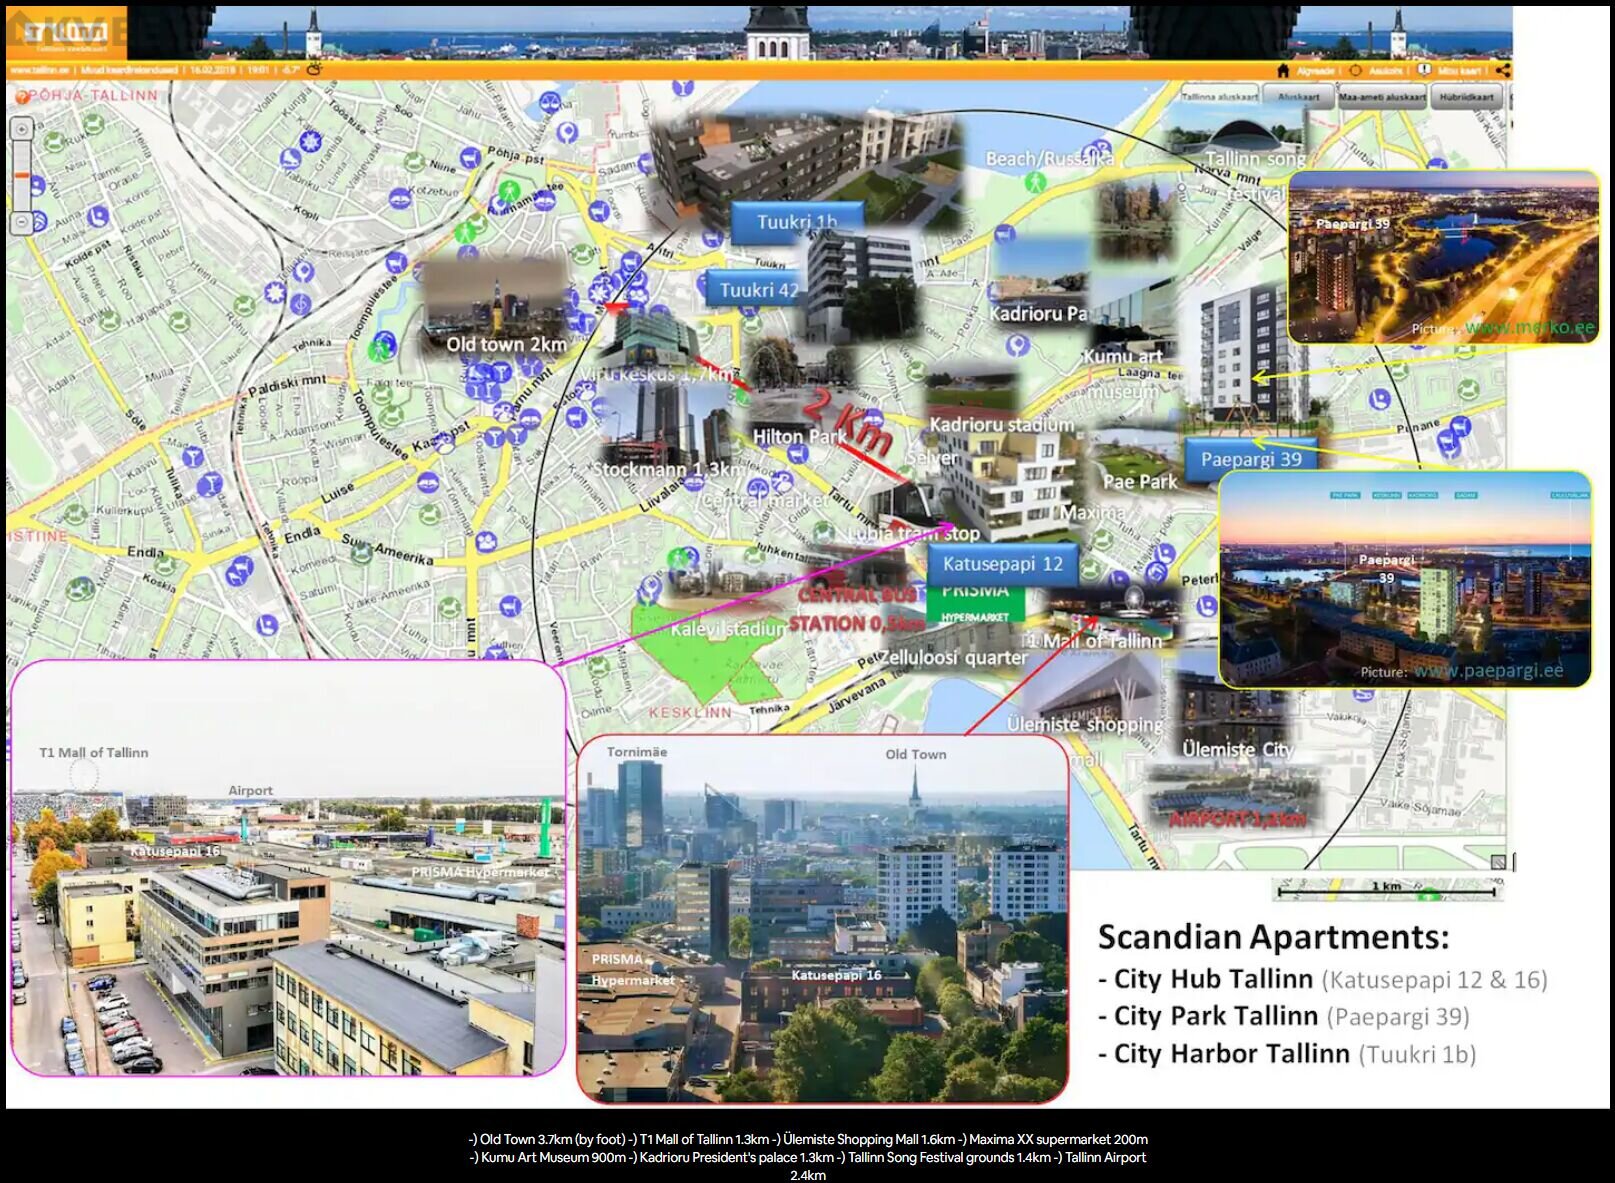1615x1183 pixels.
Task: Click the Katusepapi 12 blue label
Action: 1002,564
